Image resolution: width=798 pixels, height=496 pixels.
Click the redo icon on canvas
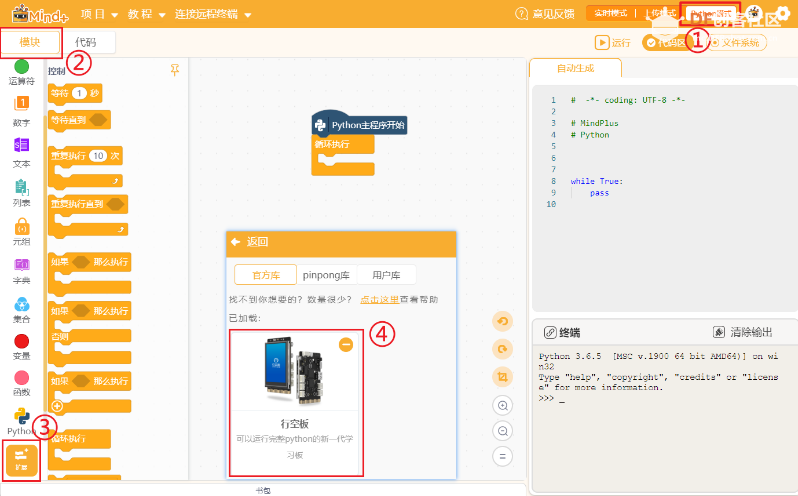click(503, 349)
